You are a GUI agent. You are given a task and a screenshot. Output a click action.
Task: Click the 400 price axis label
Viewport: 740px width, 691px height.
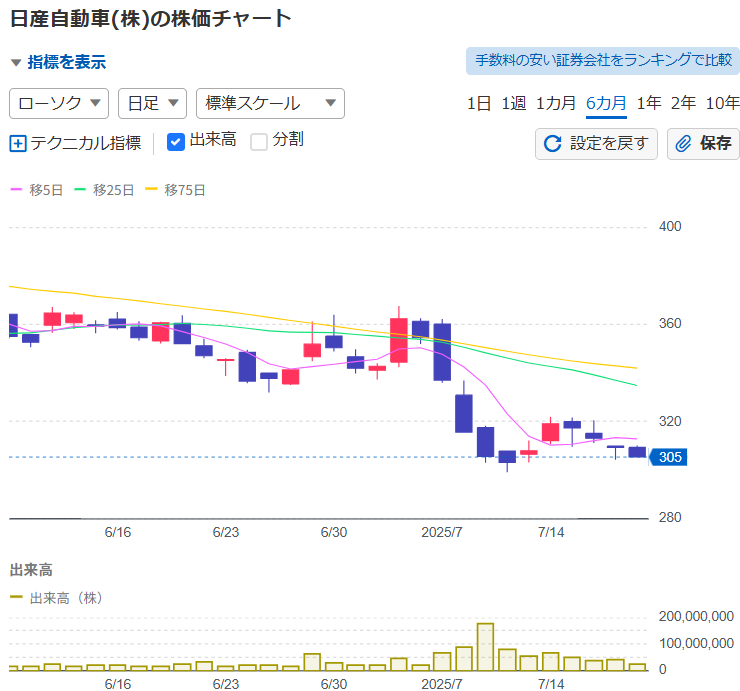tap(670, 227)
